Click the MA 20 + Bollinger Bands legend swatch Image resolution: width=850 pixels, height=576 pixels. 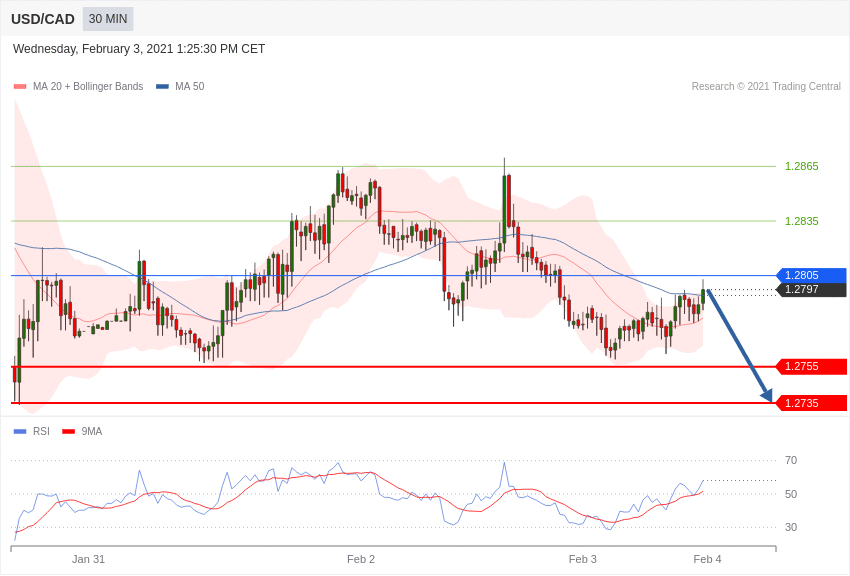(20, 87)
